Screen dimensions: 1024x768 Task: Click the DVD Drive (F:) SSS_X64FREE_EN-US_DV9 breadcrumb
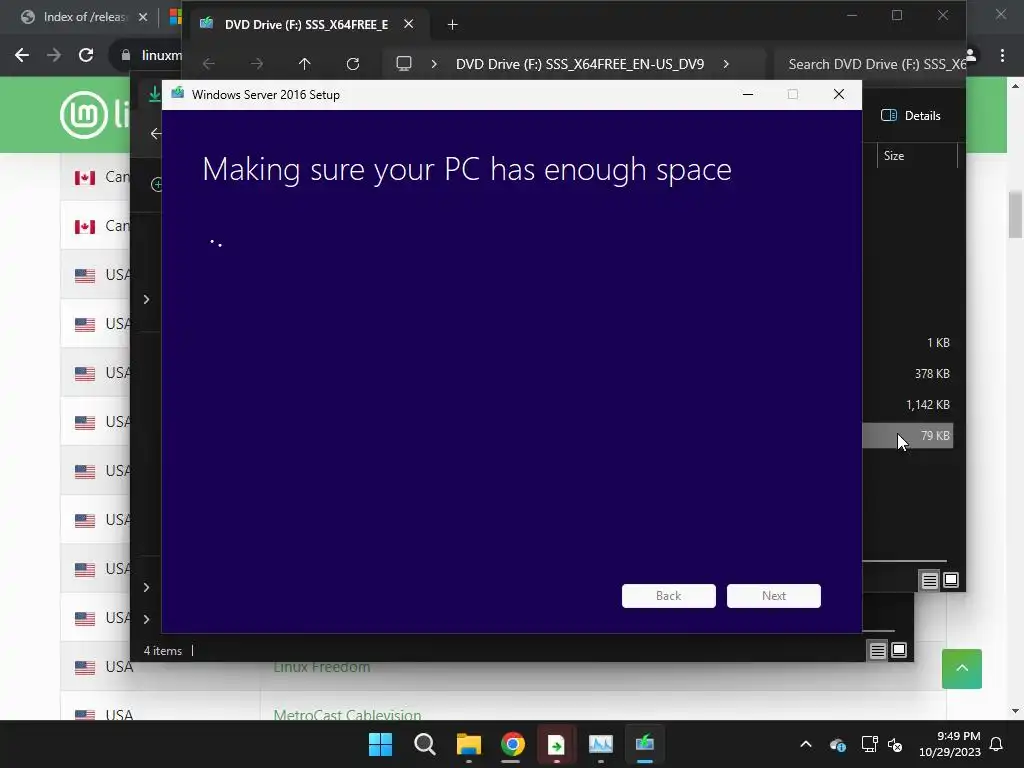coord(580,64)
